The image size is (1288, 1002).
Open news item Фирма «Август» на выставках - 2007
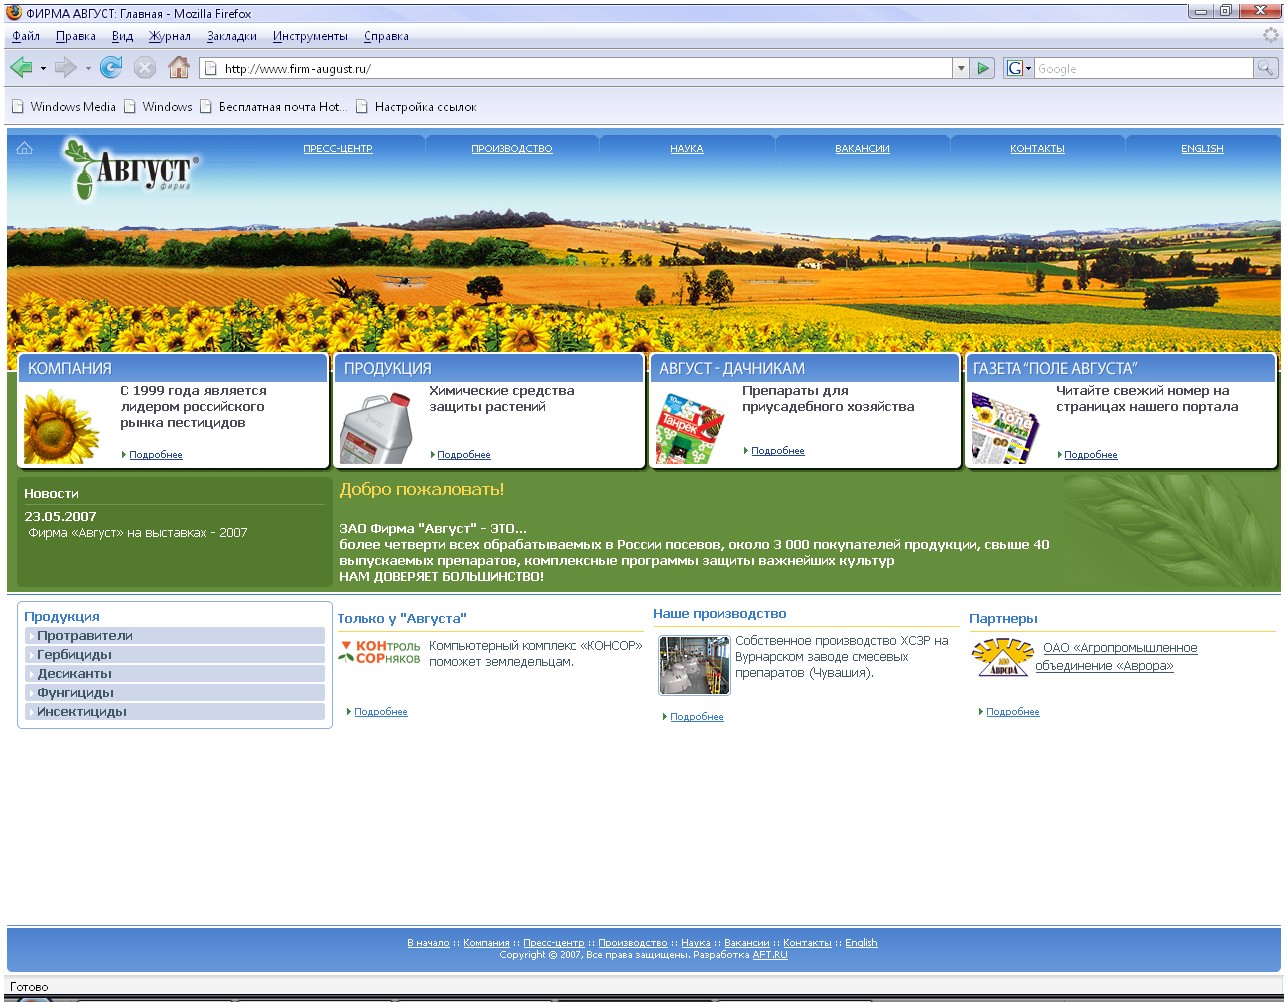138,533
